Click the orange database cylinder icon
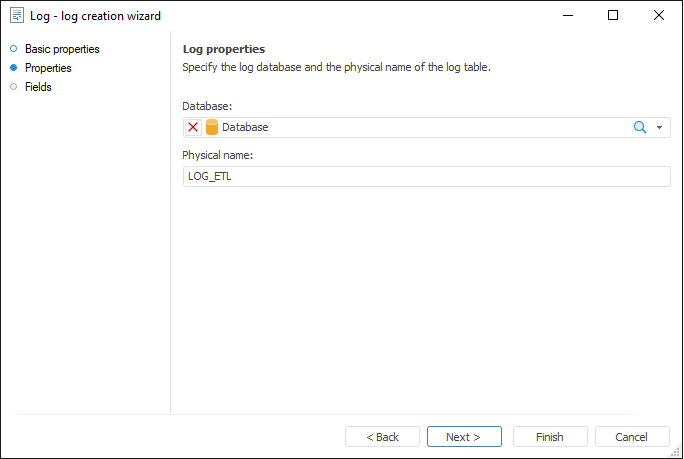Screen dimensions: 684x459 pos(212,128)
